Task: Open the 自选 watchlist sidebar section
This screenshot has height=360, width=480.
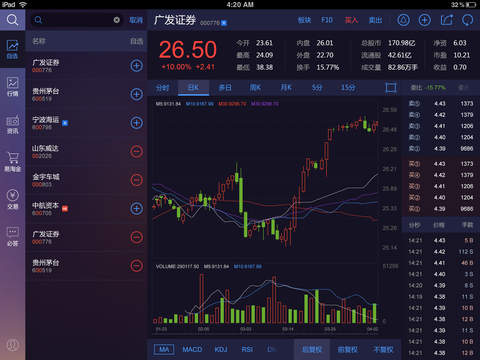Action: click(x=12, y=49)
